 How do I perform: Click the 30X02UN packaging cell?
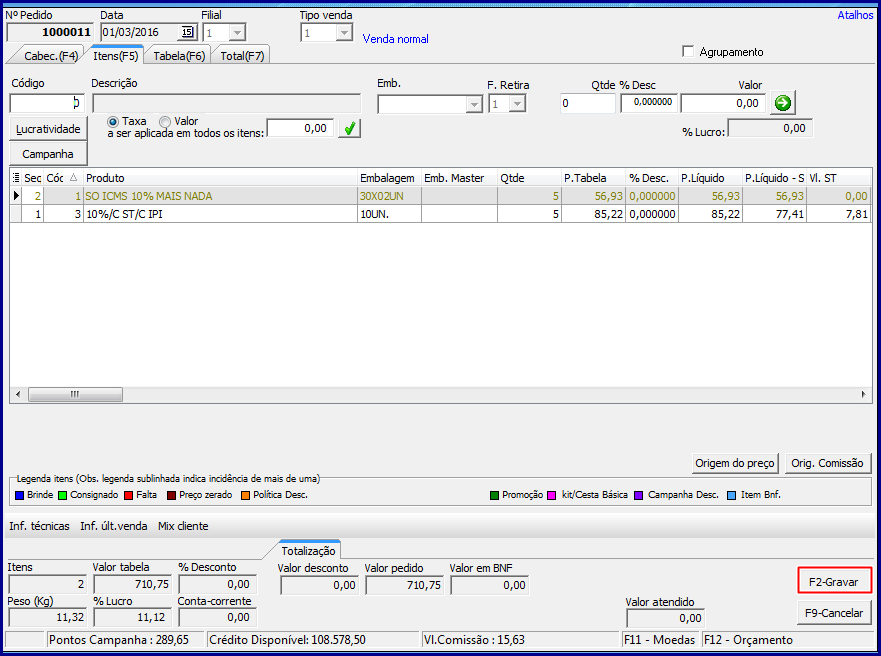point(389,196)
